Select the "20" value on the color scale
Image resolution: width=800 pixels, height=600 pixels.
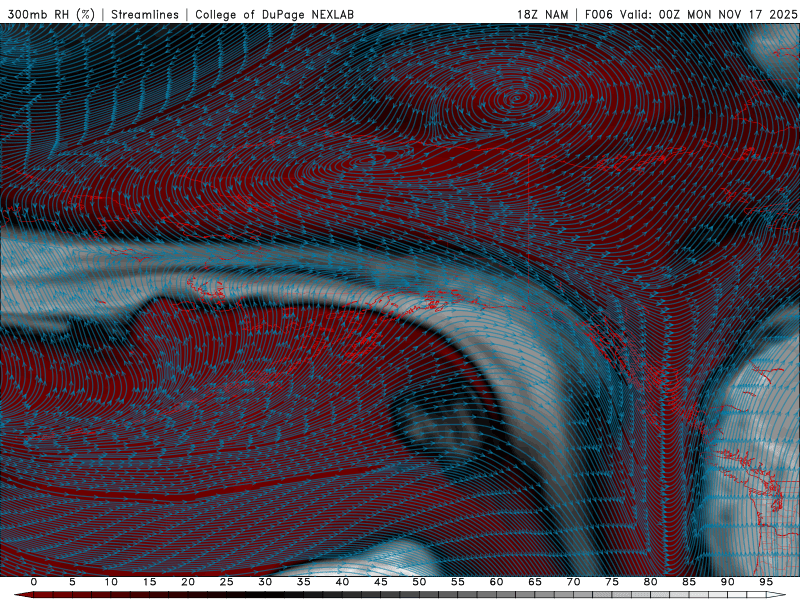coord(188,582)
